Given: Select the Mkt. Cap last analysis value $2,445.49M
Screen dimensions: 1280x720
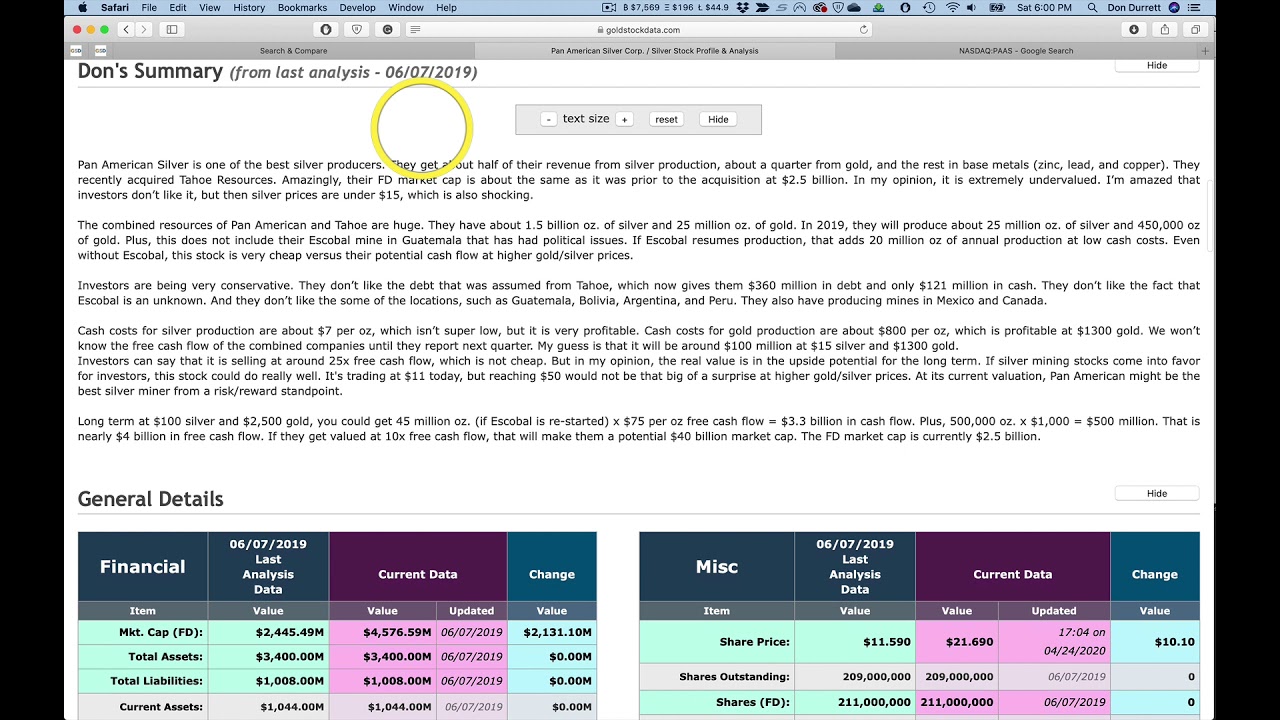Looking at the screenshot, I should pyautogui.click(x=290, y=632).
